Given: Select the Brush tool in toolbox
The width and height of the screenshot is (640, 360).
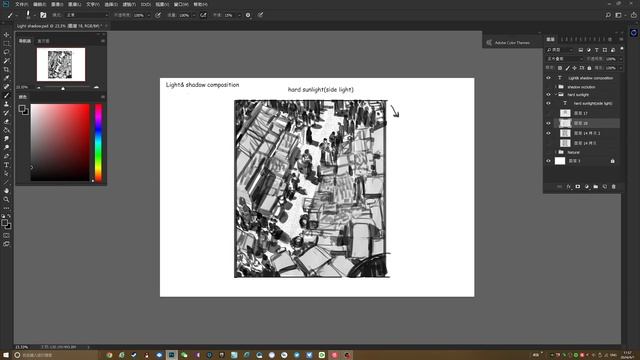Looking at the screenshot, I should [7, 95].
